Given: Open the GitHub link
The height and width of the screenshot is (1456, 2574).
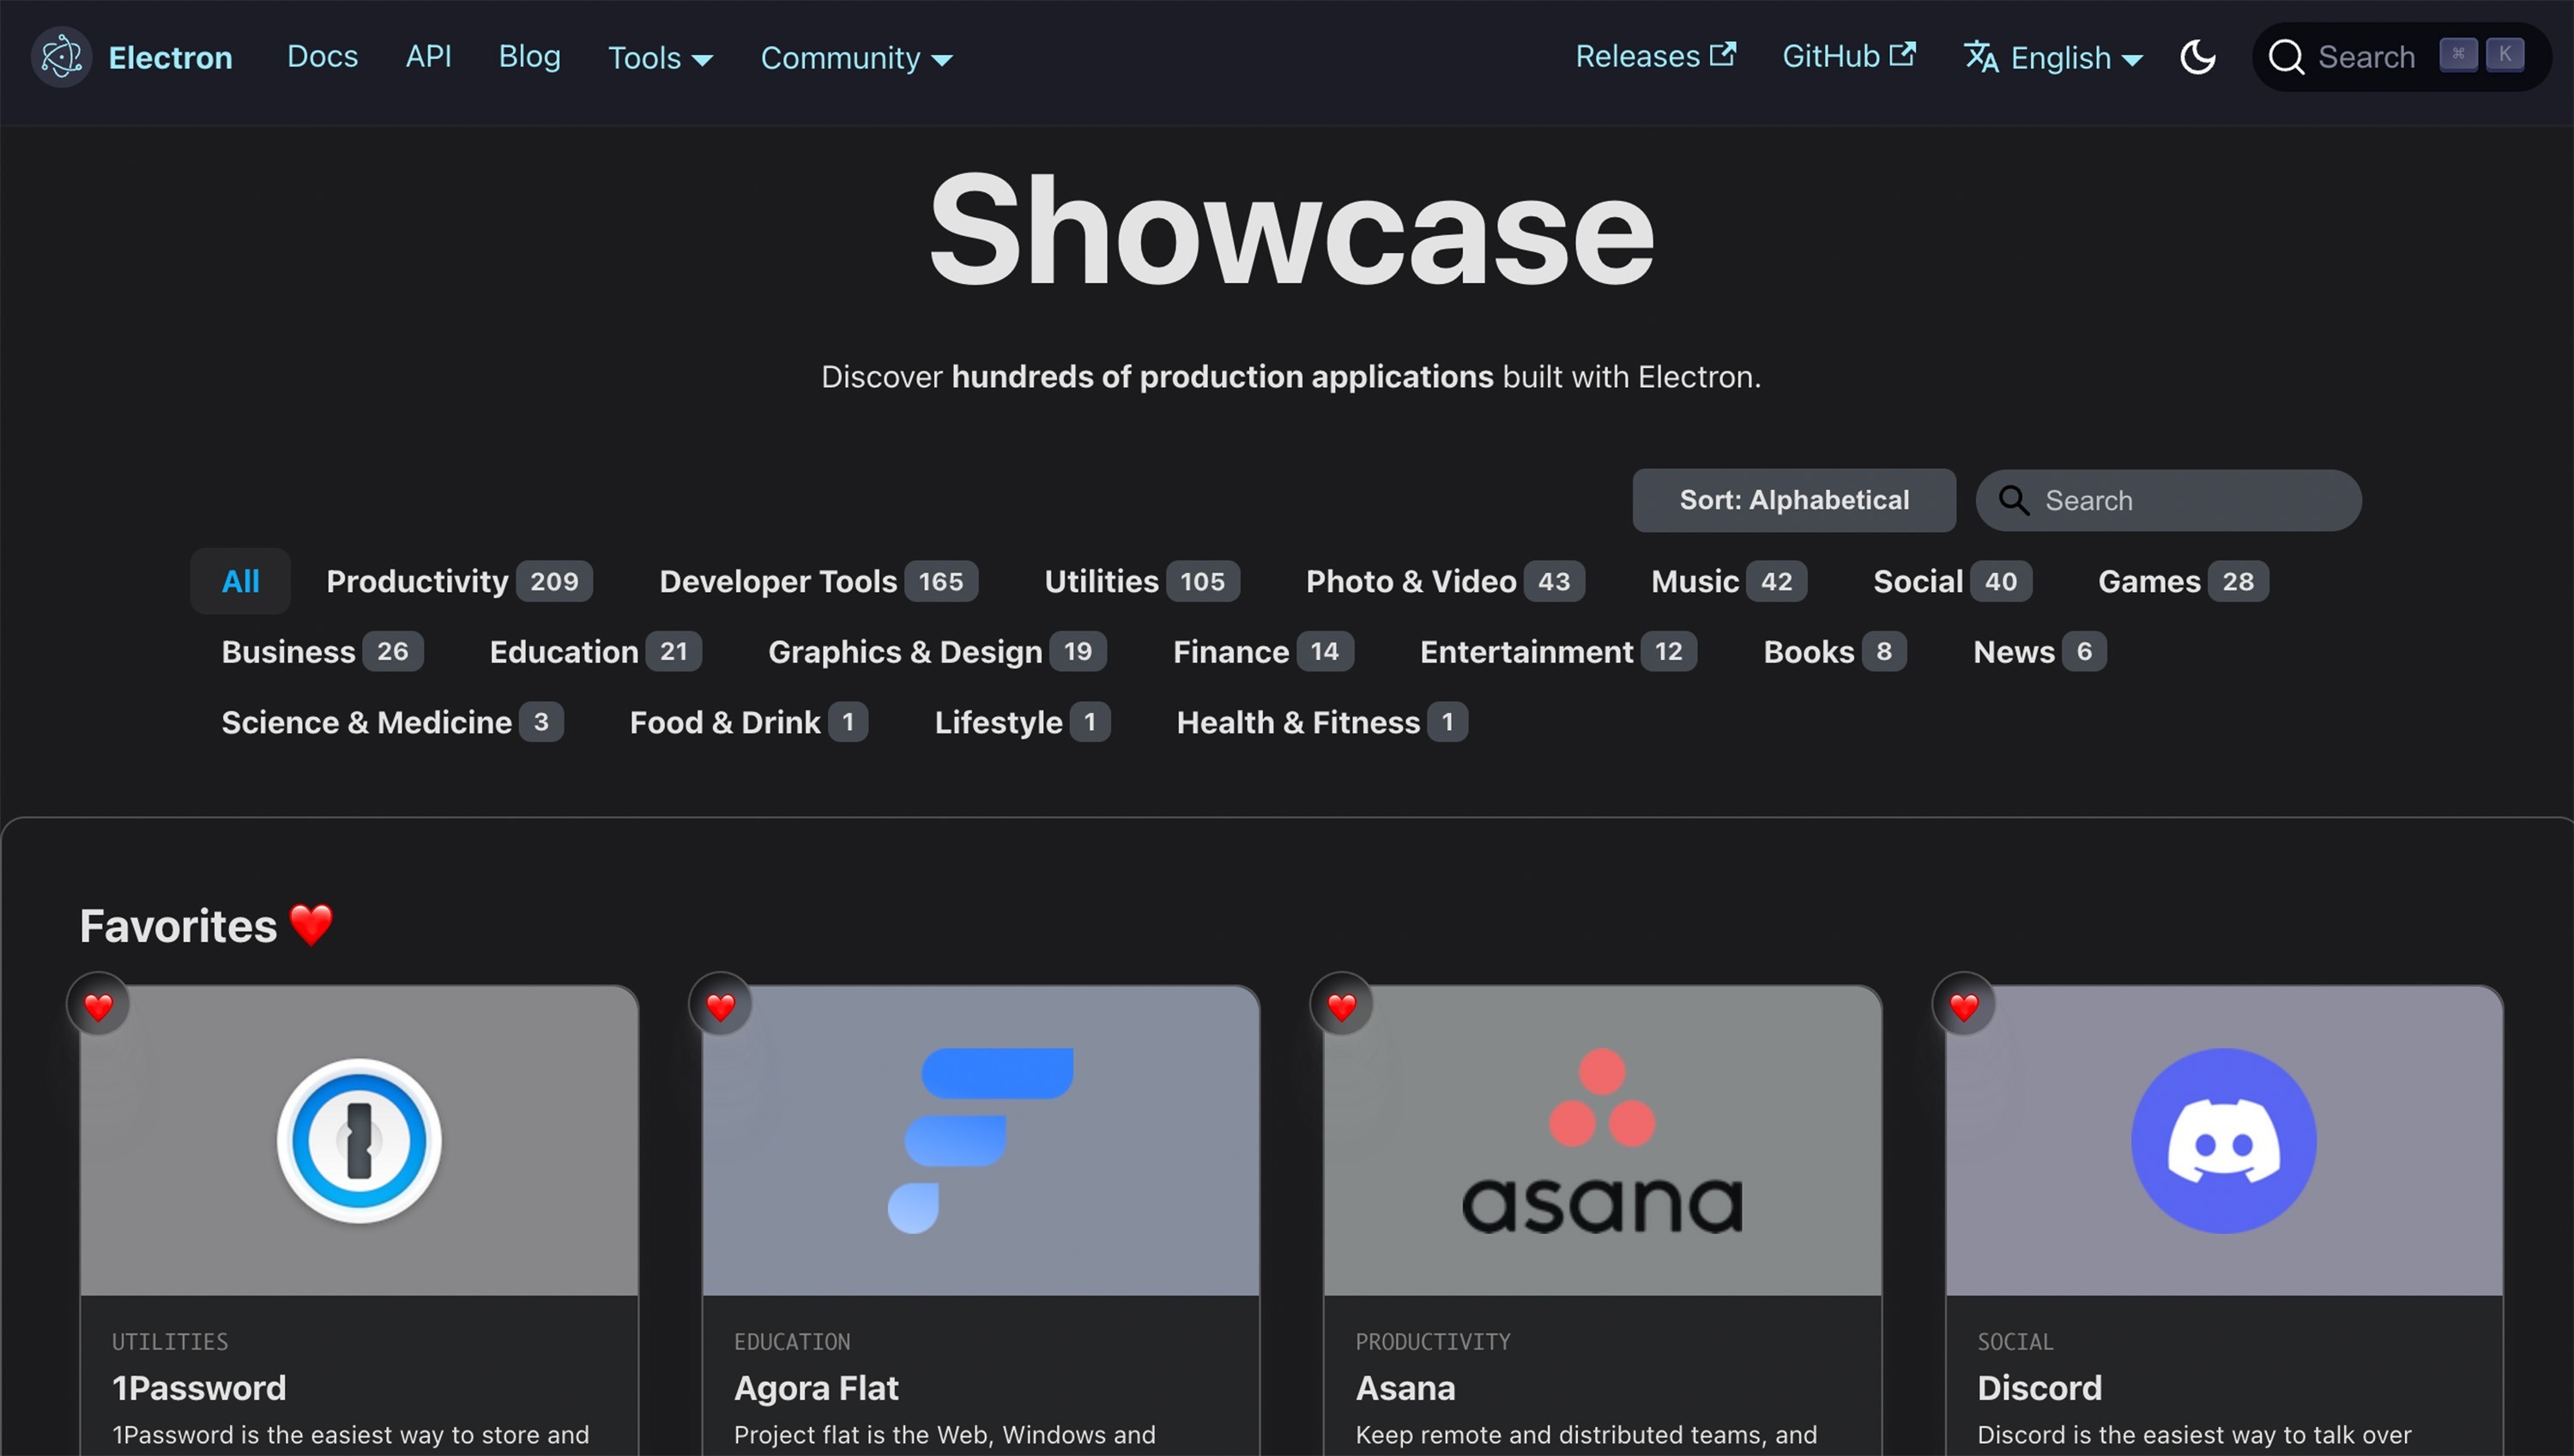Looking at the screenshot, I should tap(1848, 56).
